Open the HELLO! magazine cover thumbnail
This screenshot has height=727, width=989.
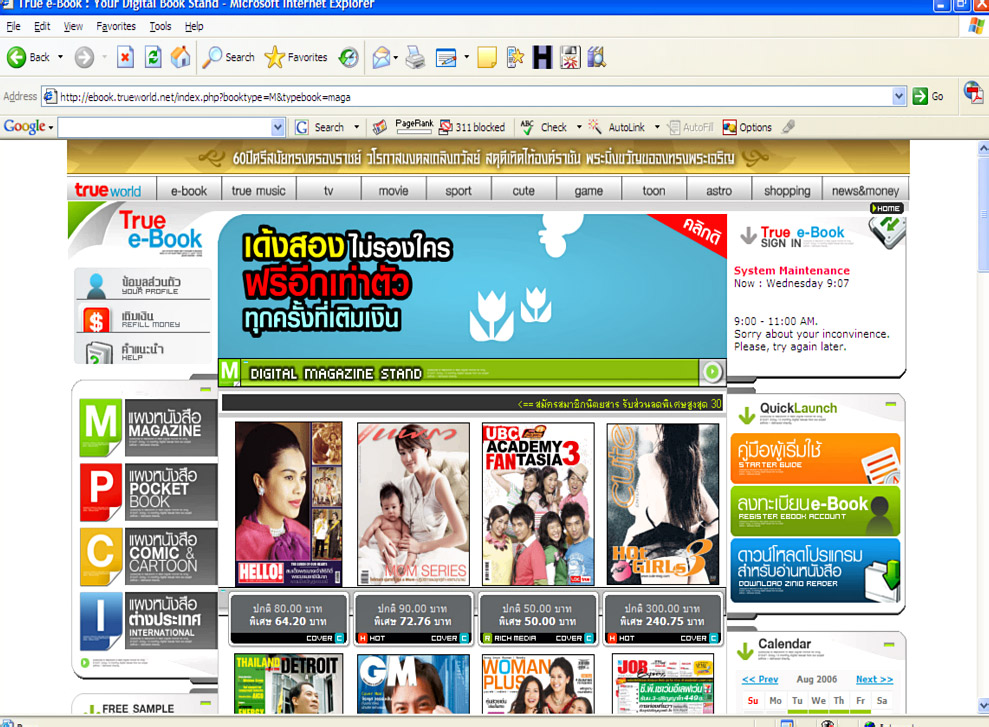288,504
